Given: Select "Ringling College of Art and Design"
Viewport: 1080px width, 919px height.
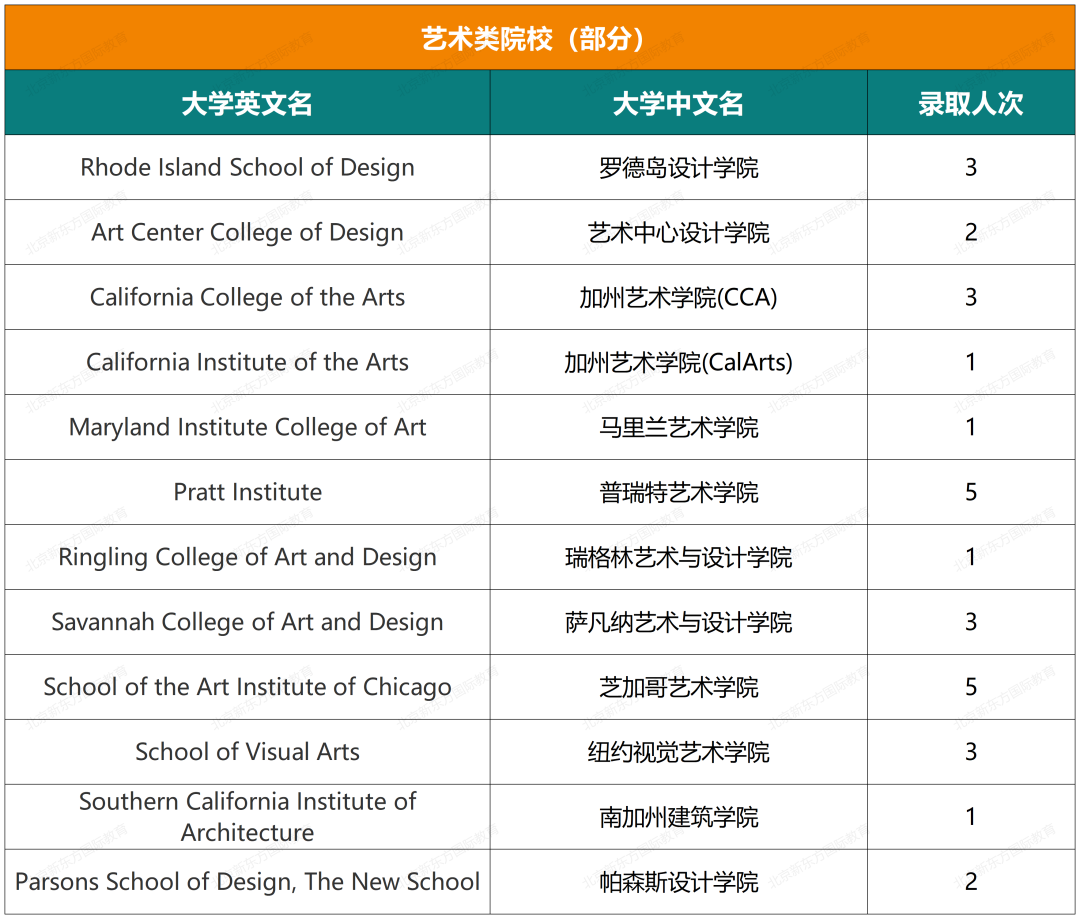Looking at the screenshot, I should [247, 557].
